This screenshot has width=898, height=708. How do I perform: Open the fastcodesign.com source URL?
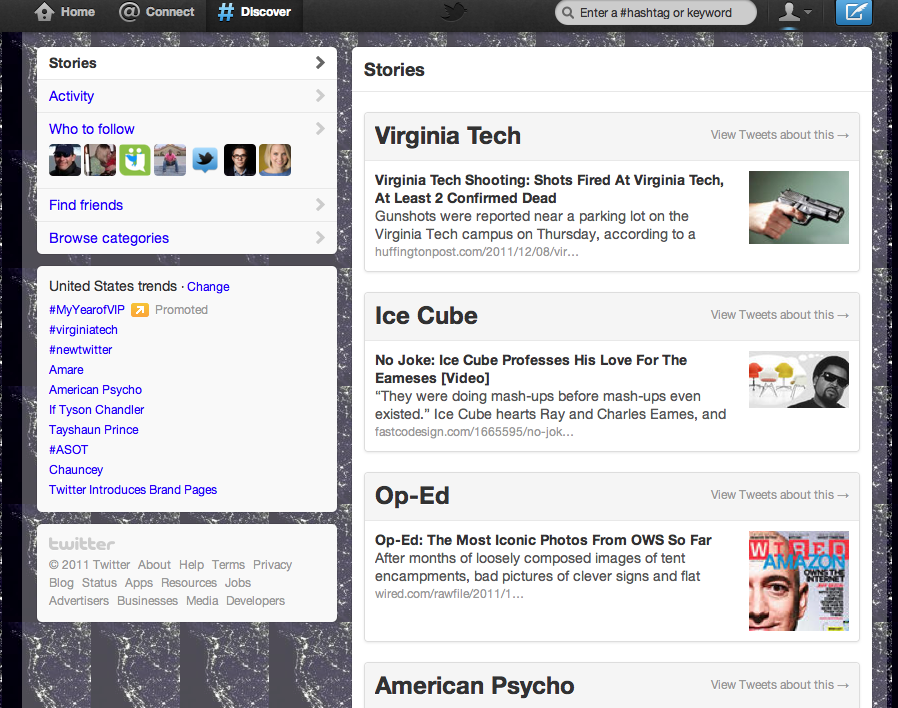coord(474,432)
